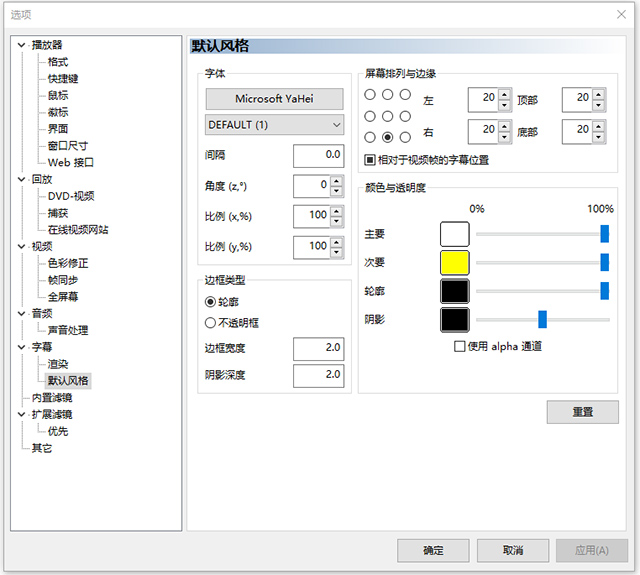Collapse the 视频 tree node

pyautogui.click(x=22, y=246)
